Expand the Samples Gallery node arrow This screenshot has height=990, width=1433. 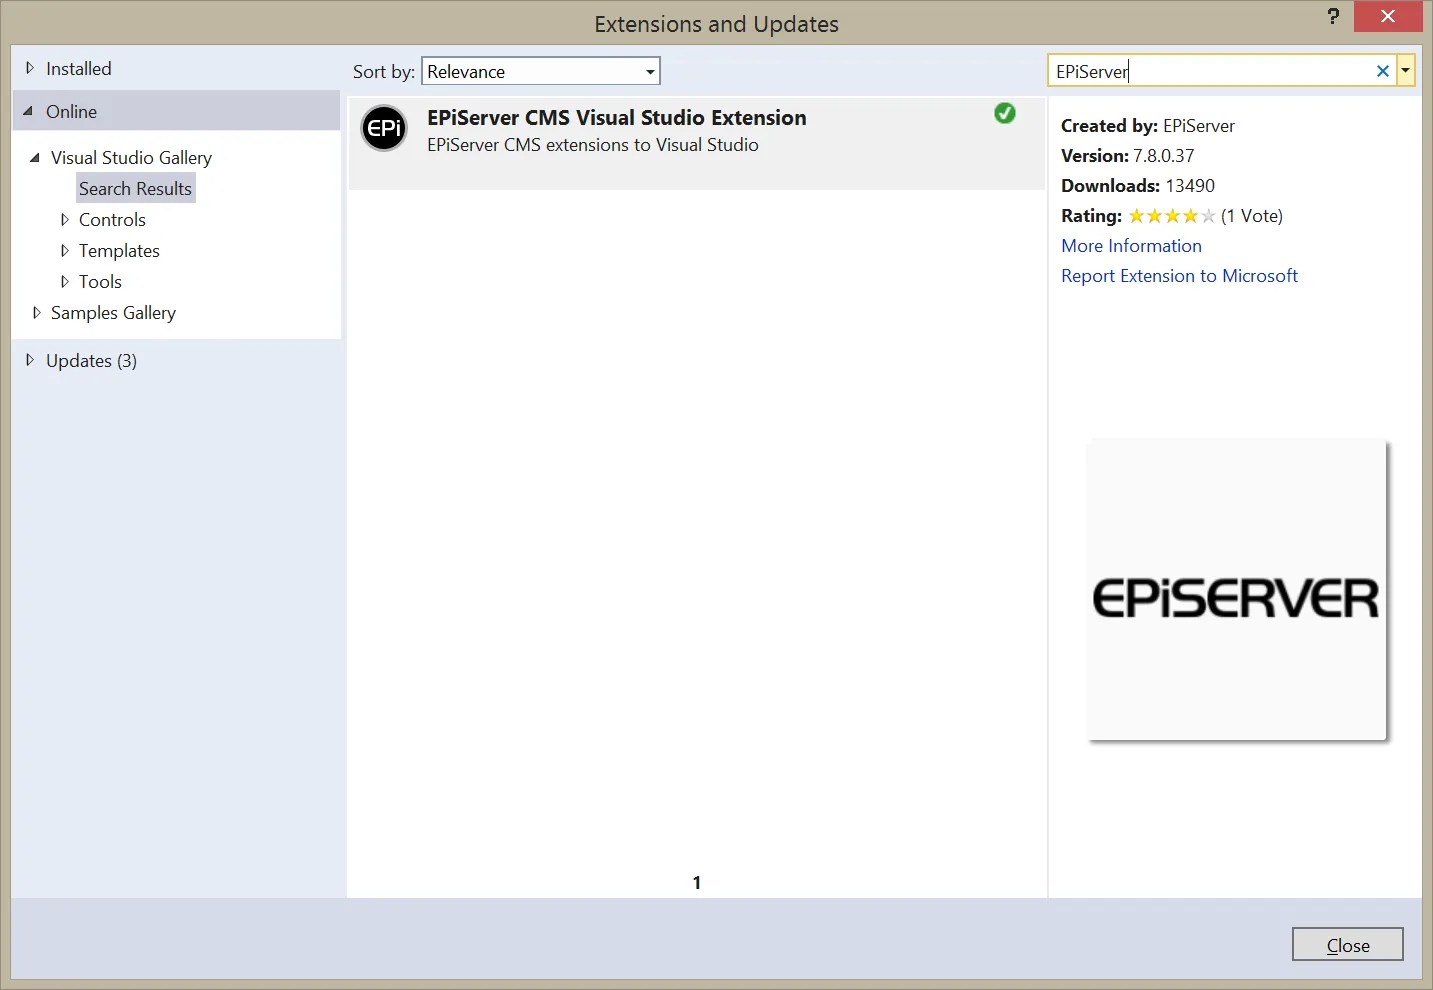pyautogui.click(x=37, y=312)
